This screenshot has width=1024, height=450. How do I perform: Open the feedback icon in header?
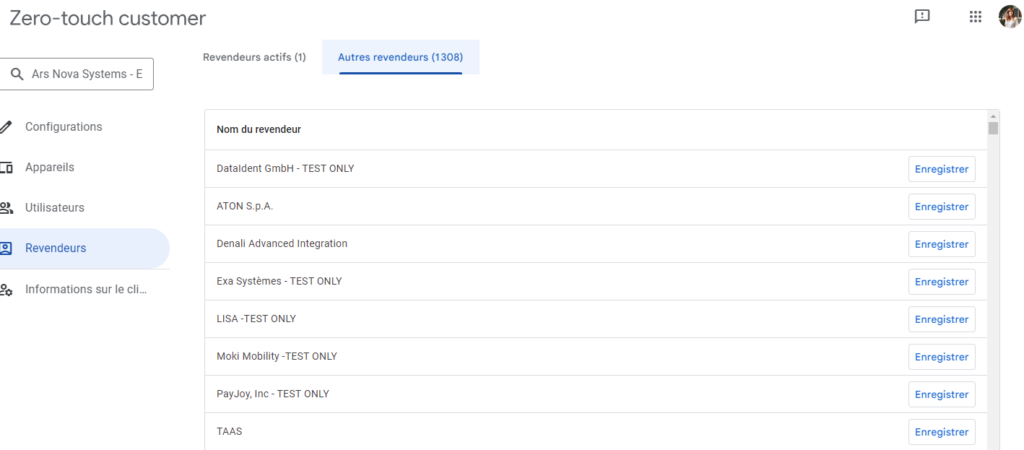click(921, 17)
